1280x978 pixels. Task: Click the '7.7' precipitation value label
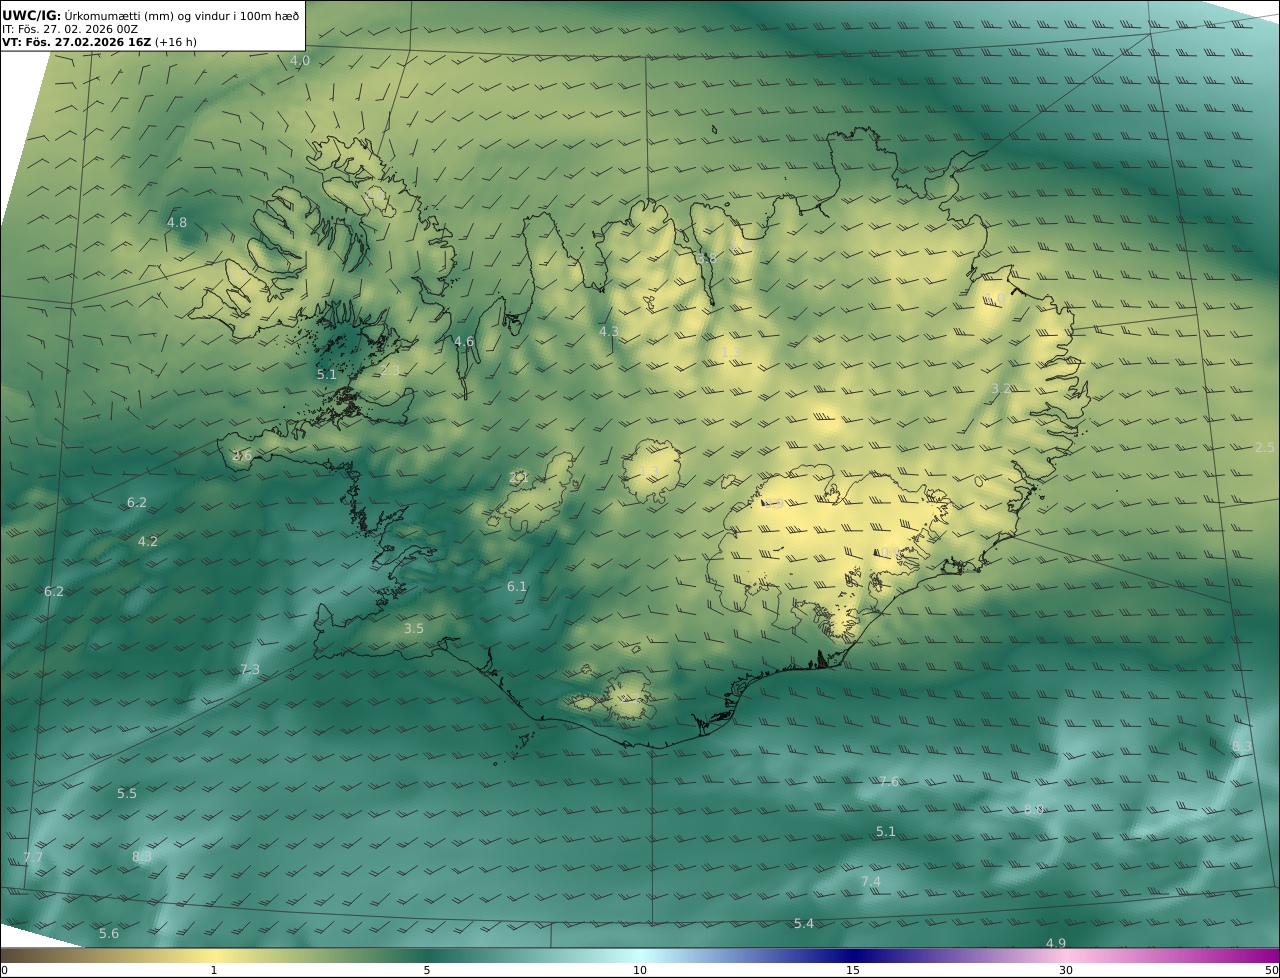point(33,858)
